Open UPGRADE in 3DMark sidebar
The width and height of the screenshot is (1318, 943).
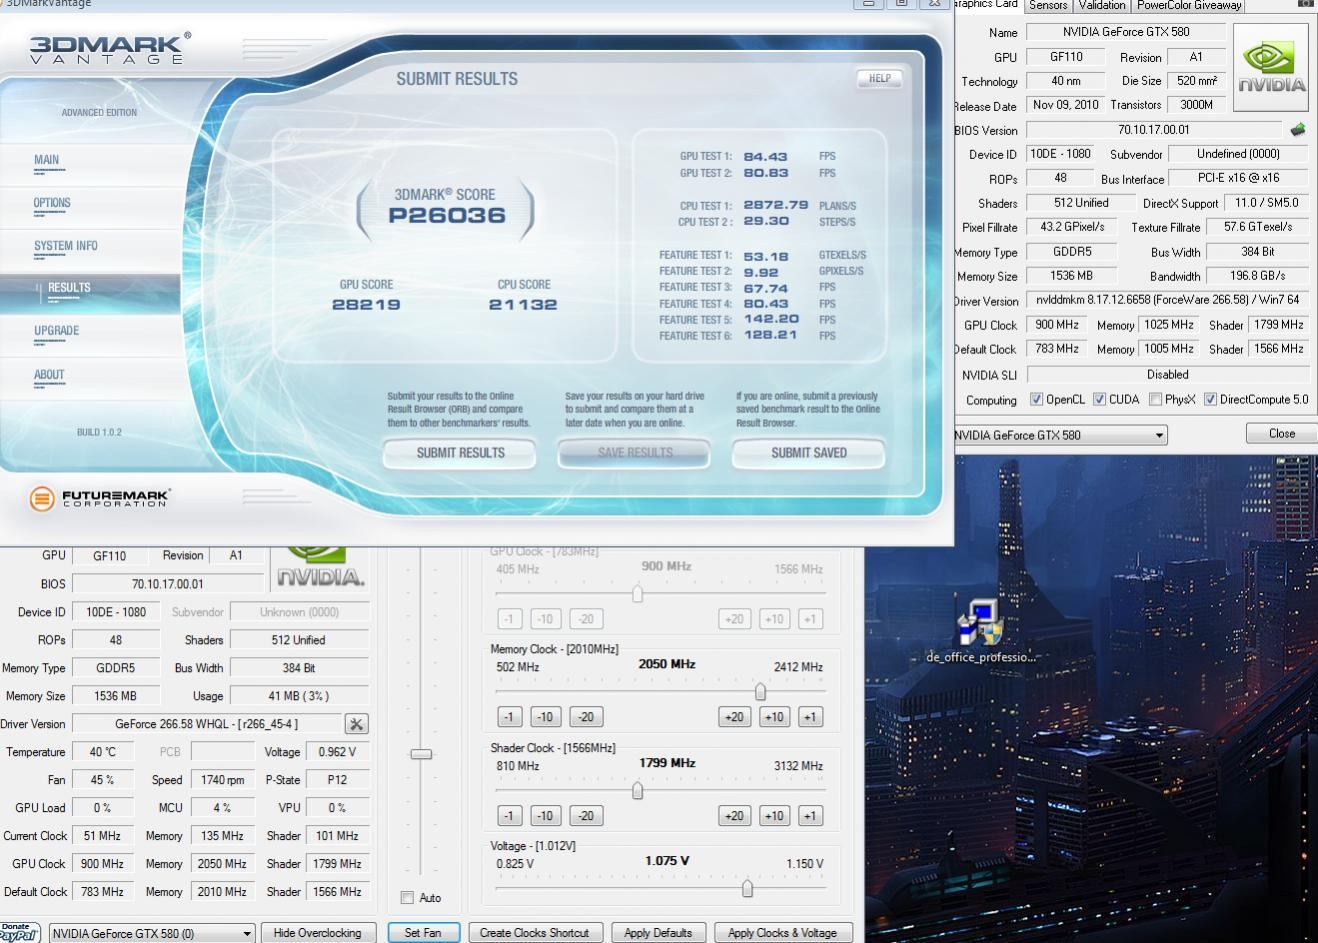point(56,331)
